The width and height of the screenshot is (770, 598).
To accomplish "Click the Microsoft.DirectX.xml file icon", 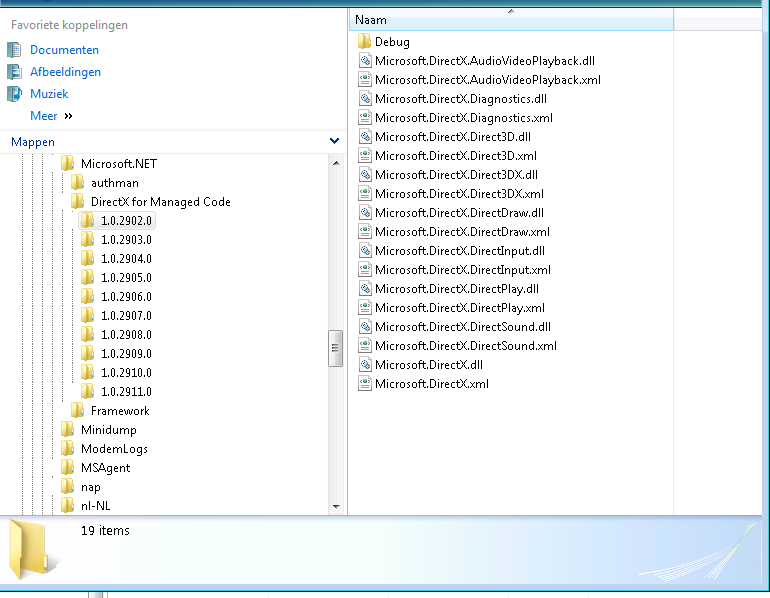I will tap(364, 384).
